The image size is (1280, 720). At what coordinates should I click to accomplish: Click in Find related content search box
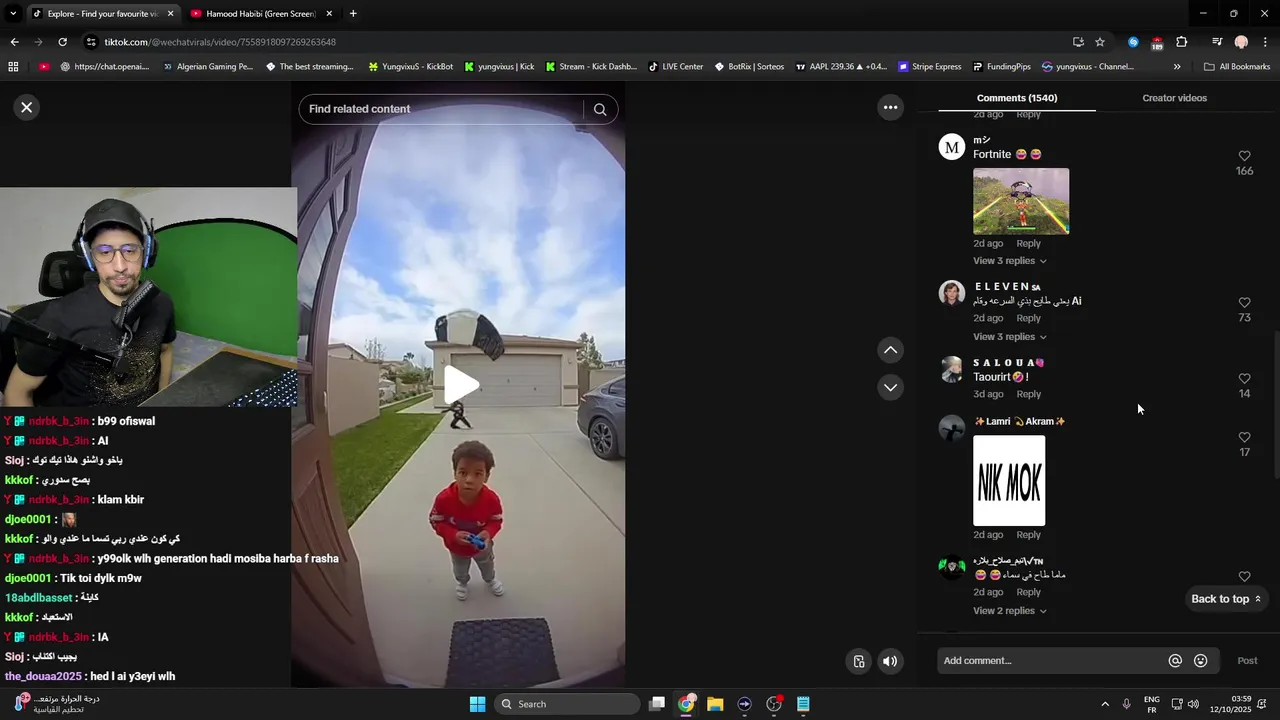(440, 109)
